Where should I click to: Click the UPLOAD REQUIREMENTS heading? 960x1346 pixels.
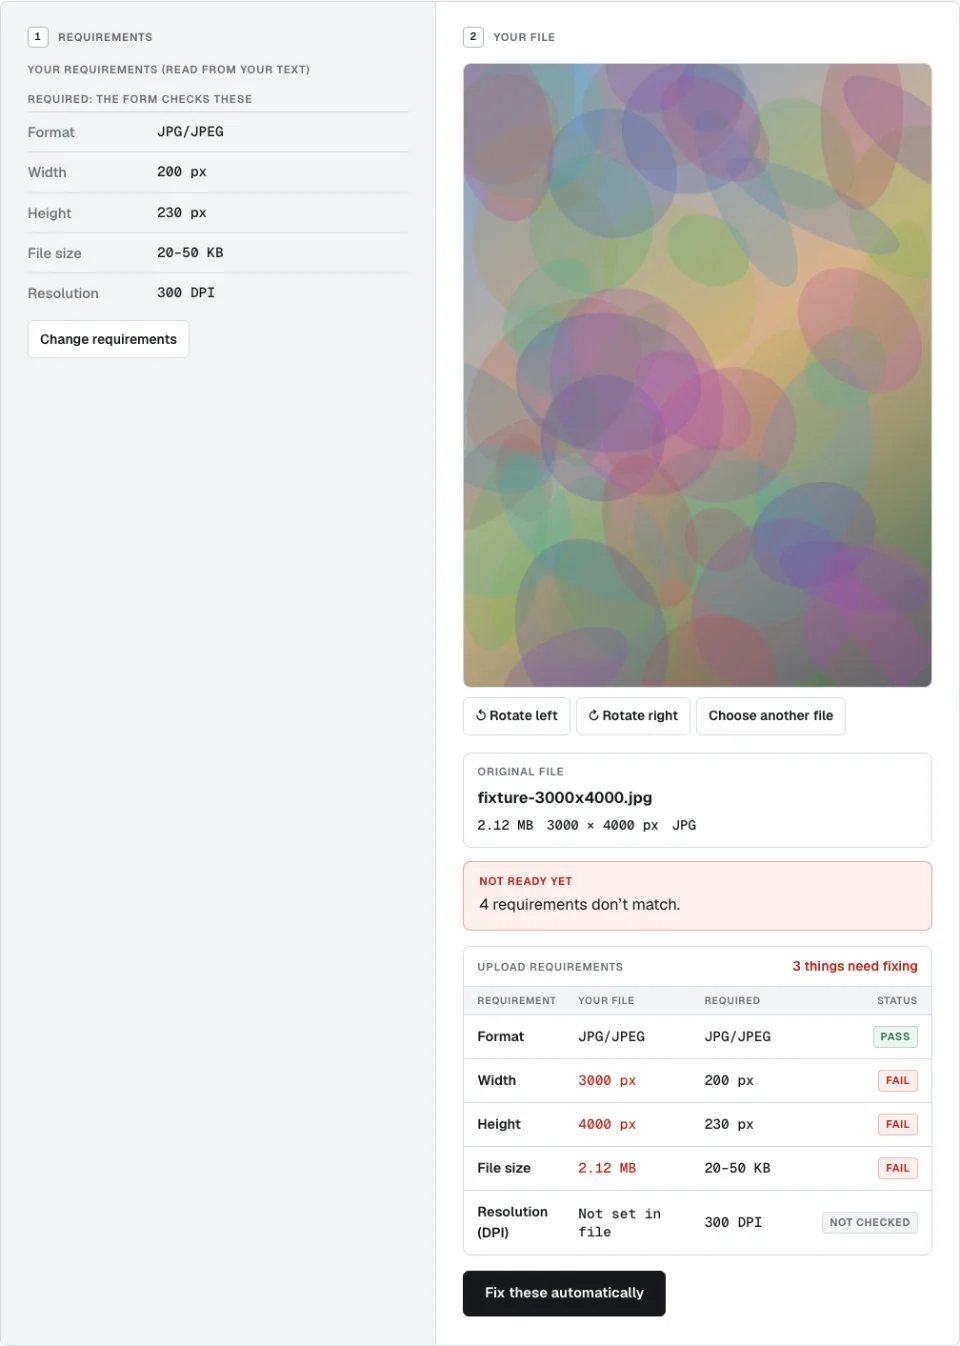click(550, 967)
